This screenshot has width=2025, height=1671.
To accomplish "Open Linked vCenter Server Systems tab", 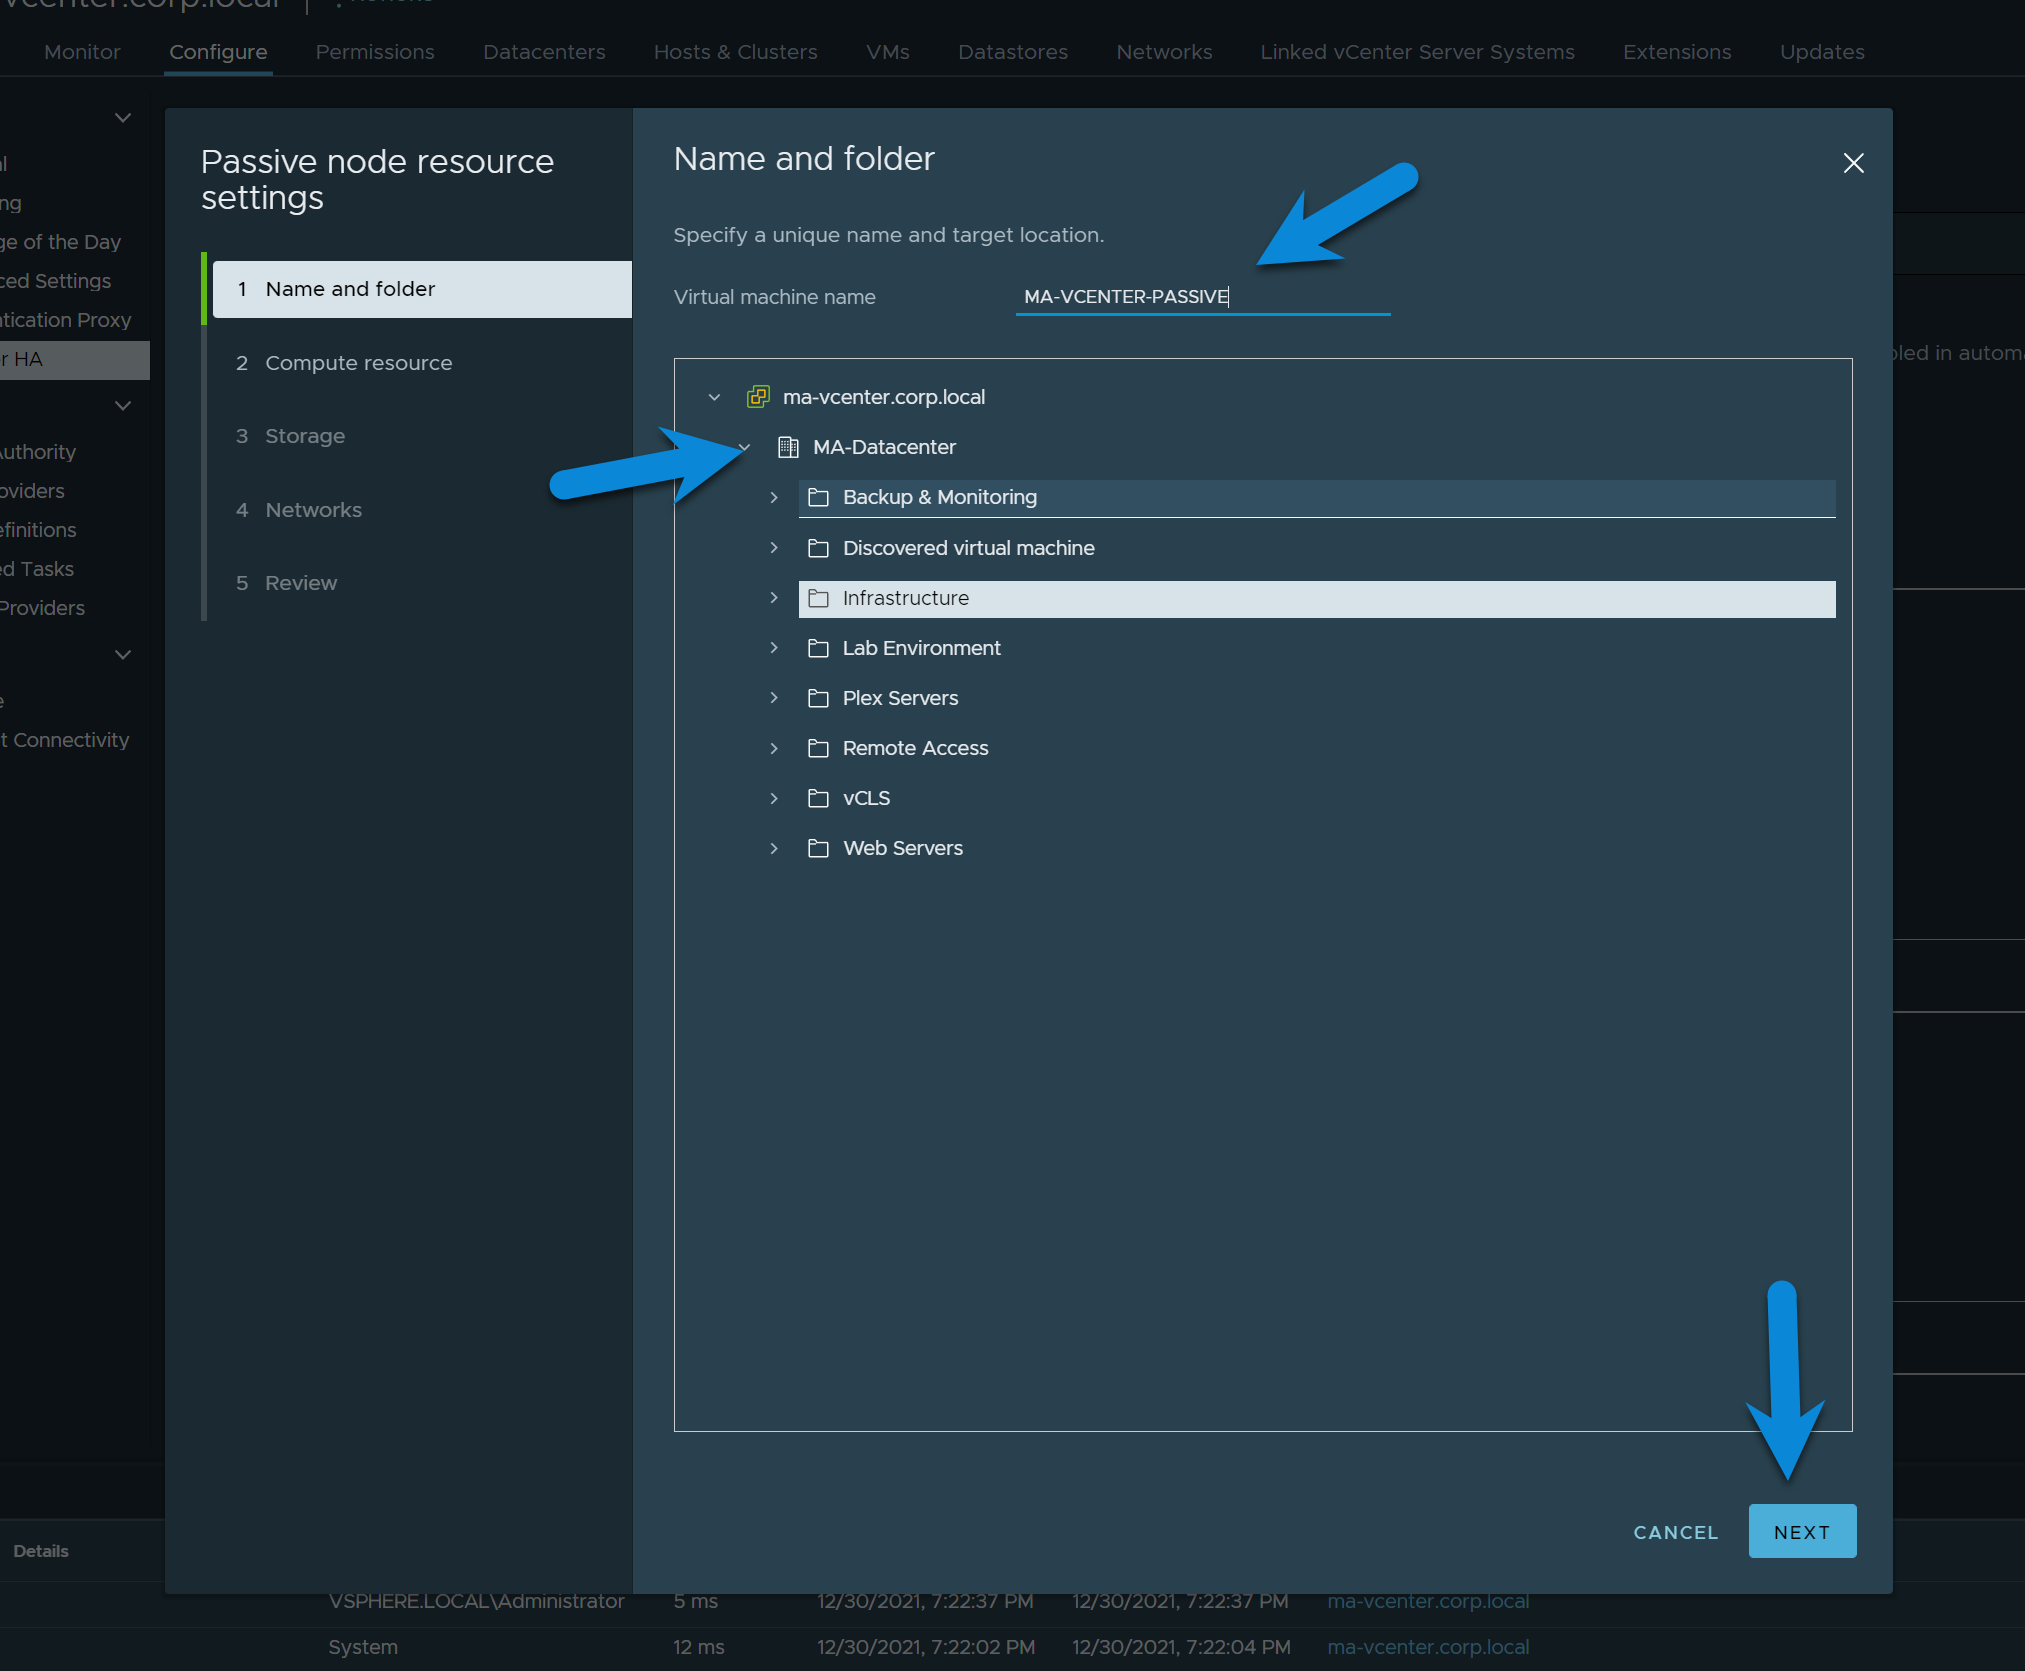I will coord(1417,52).
